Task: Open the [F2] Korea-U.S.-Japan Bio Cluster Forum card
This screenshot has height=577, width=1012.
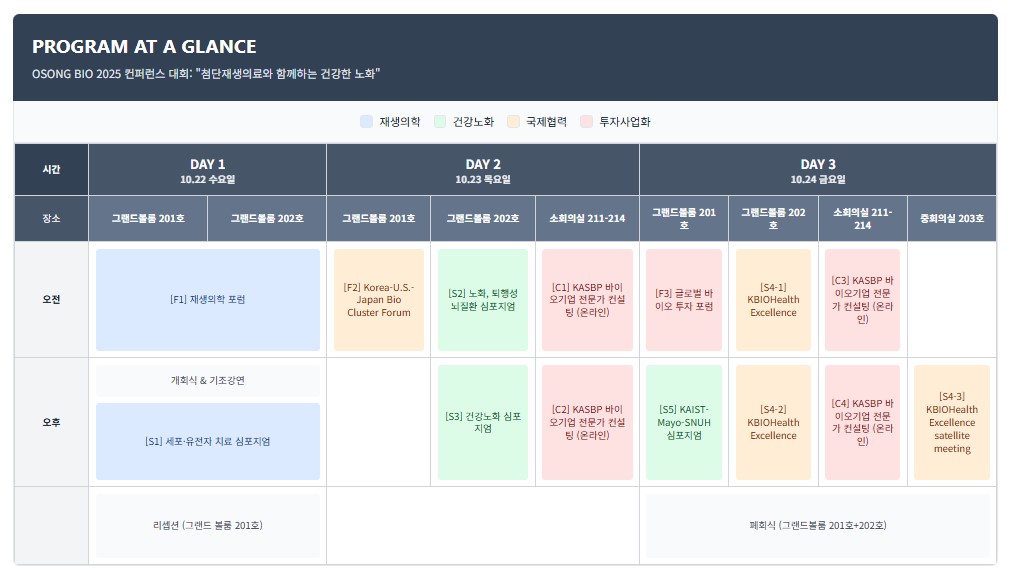Action: pos(378,300)
